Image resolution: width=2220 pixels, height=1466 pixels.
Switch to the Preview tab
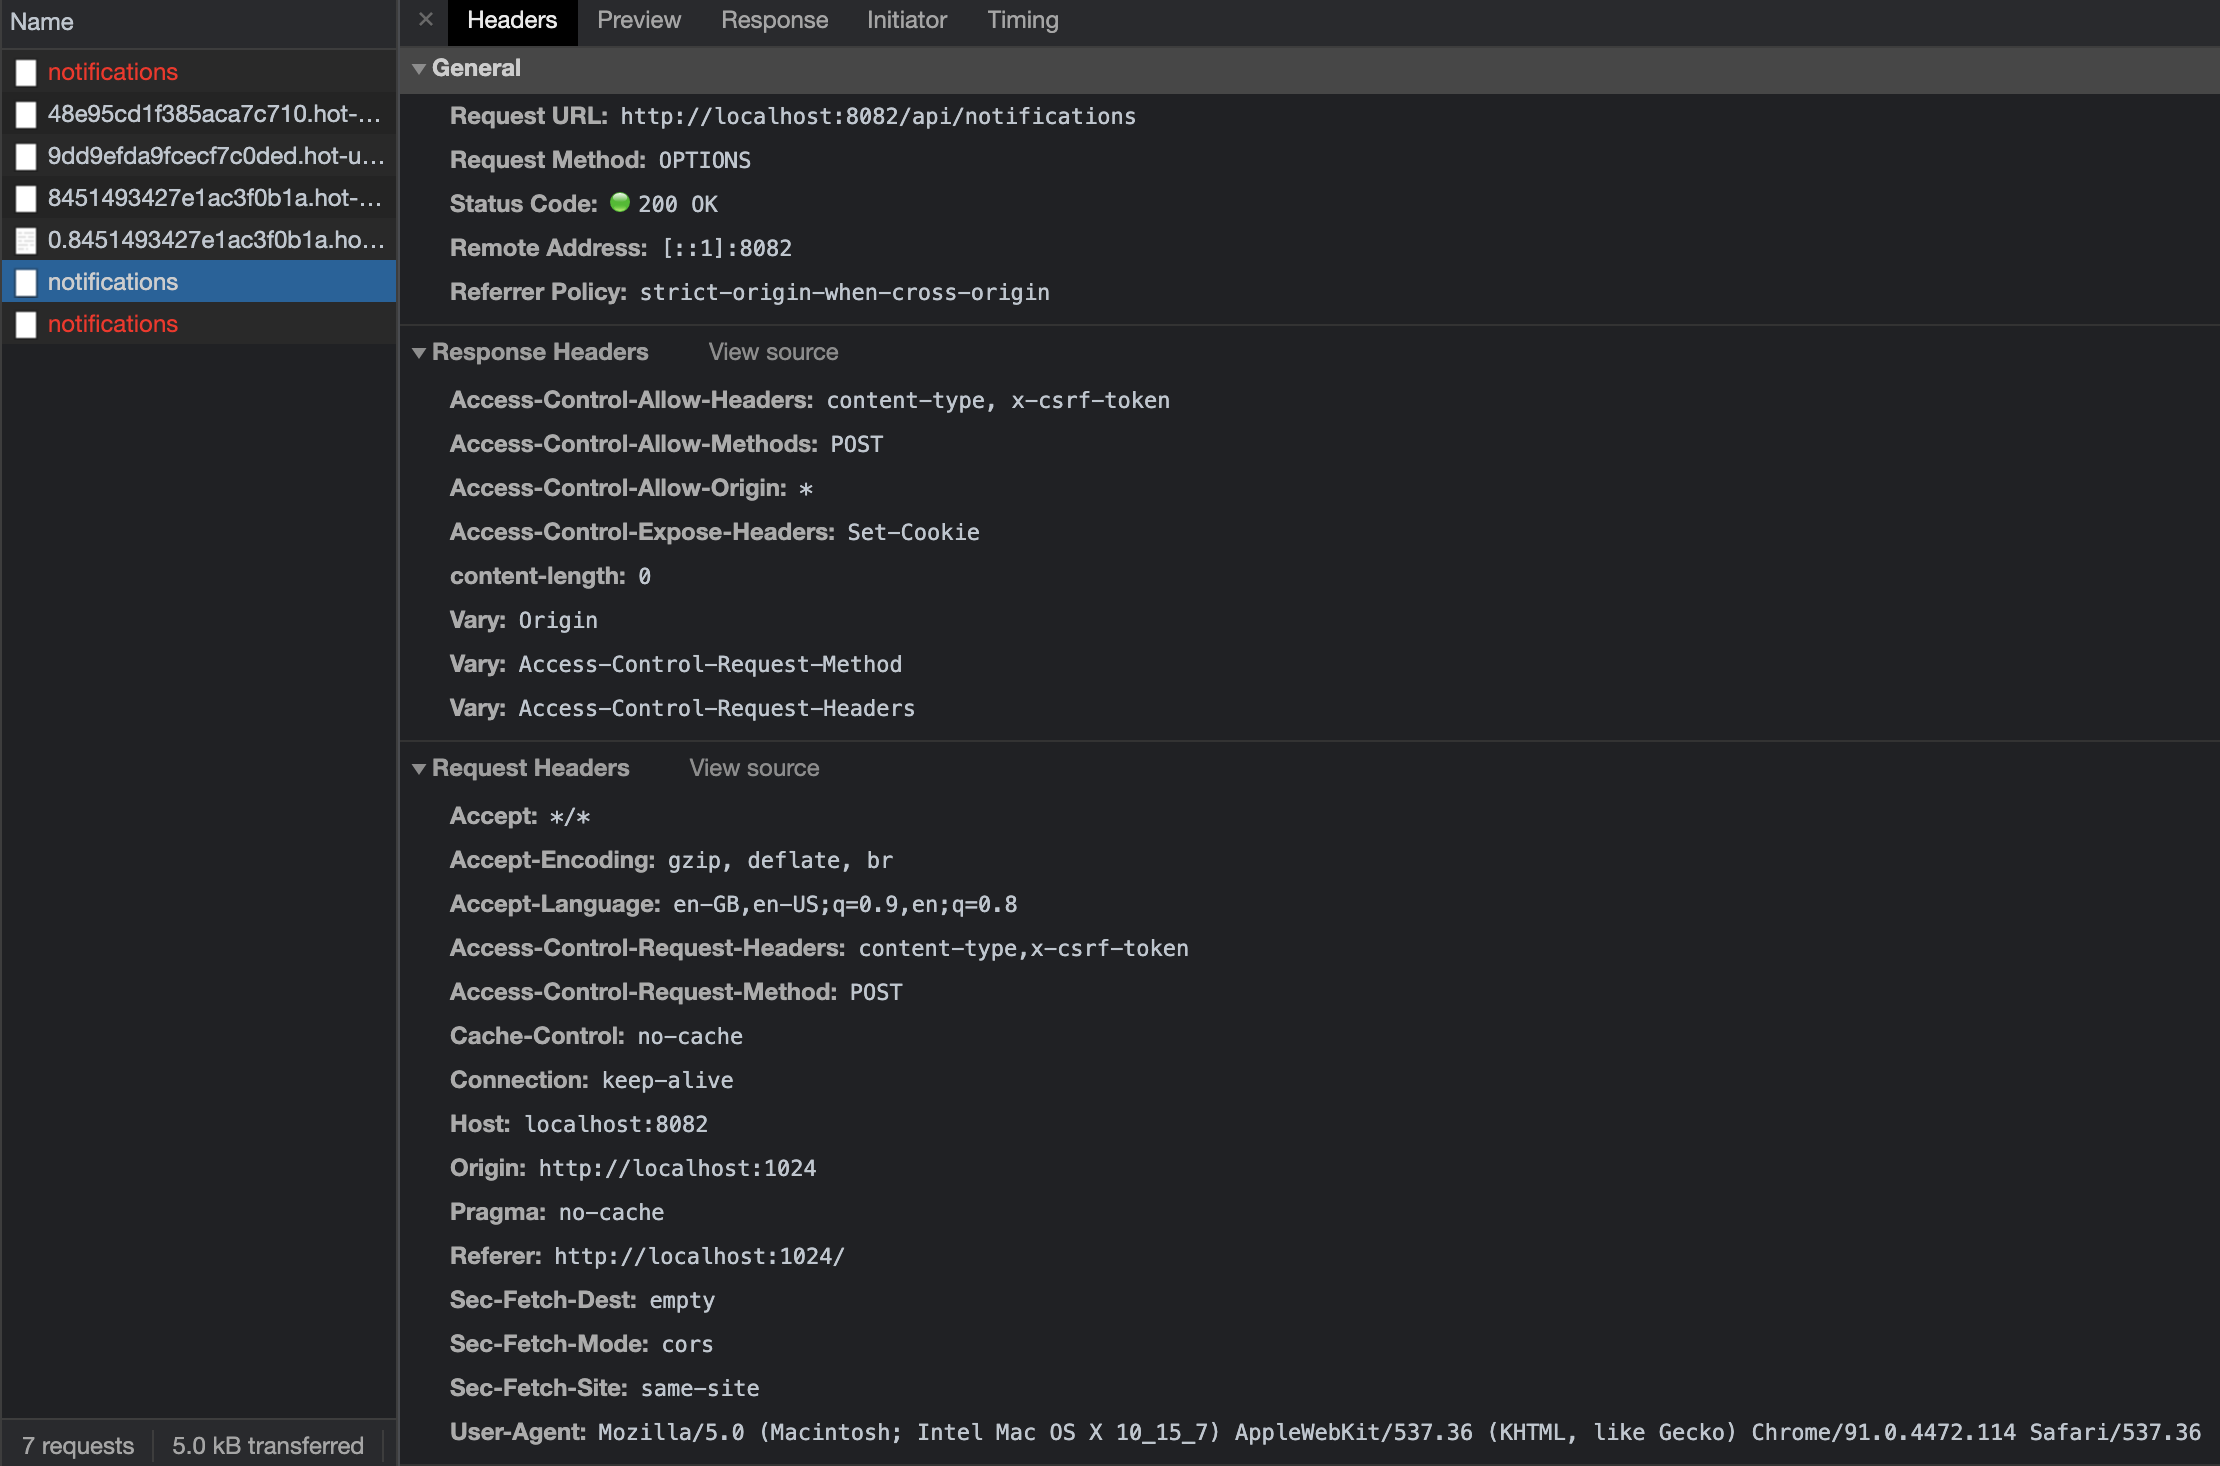pos(638,20)
